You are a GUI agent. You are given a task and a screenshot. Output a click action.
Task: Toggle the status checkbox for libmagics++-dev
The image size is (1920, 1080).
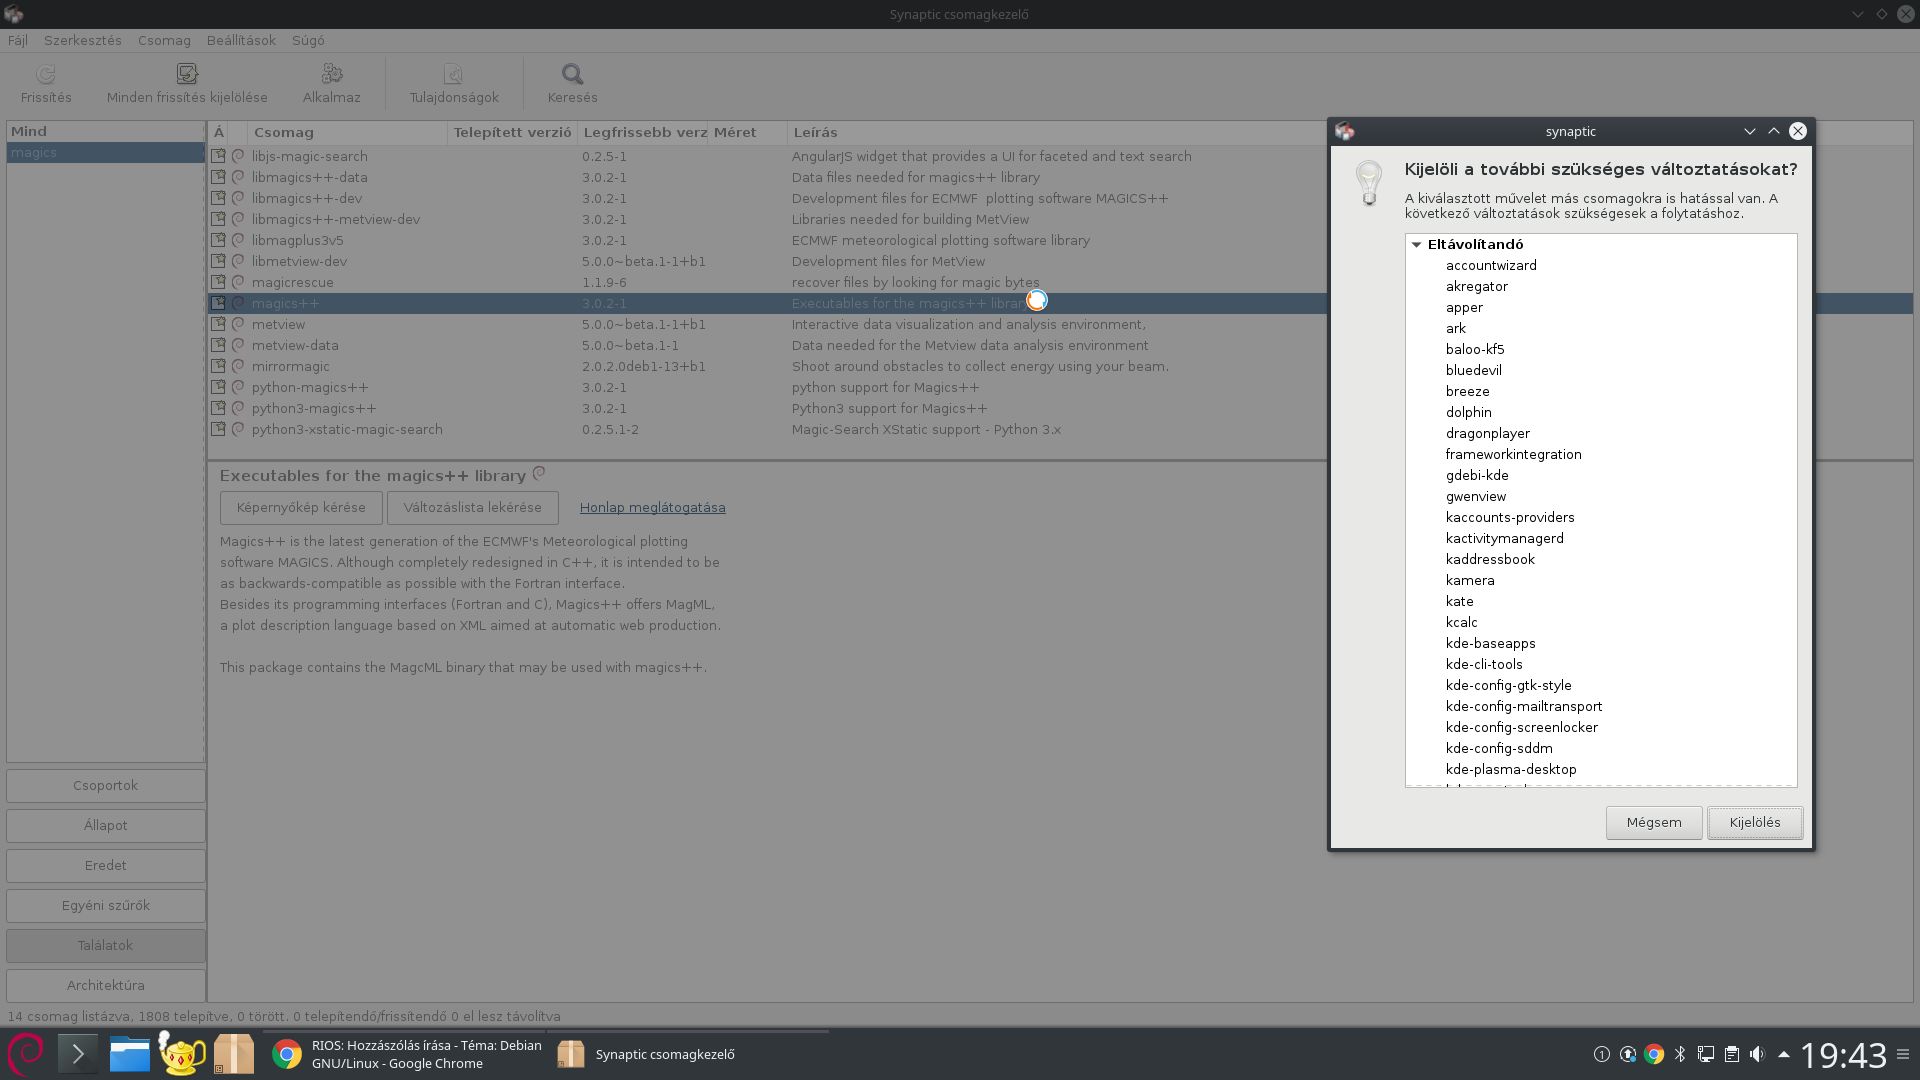pyautogui.click(x=218, y=198)
